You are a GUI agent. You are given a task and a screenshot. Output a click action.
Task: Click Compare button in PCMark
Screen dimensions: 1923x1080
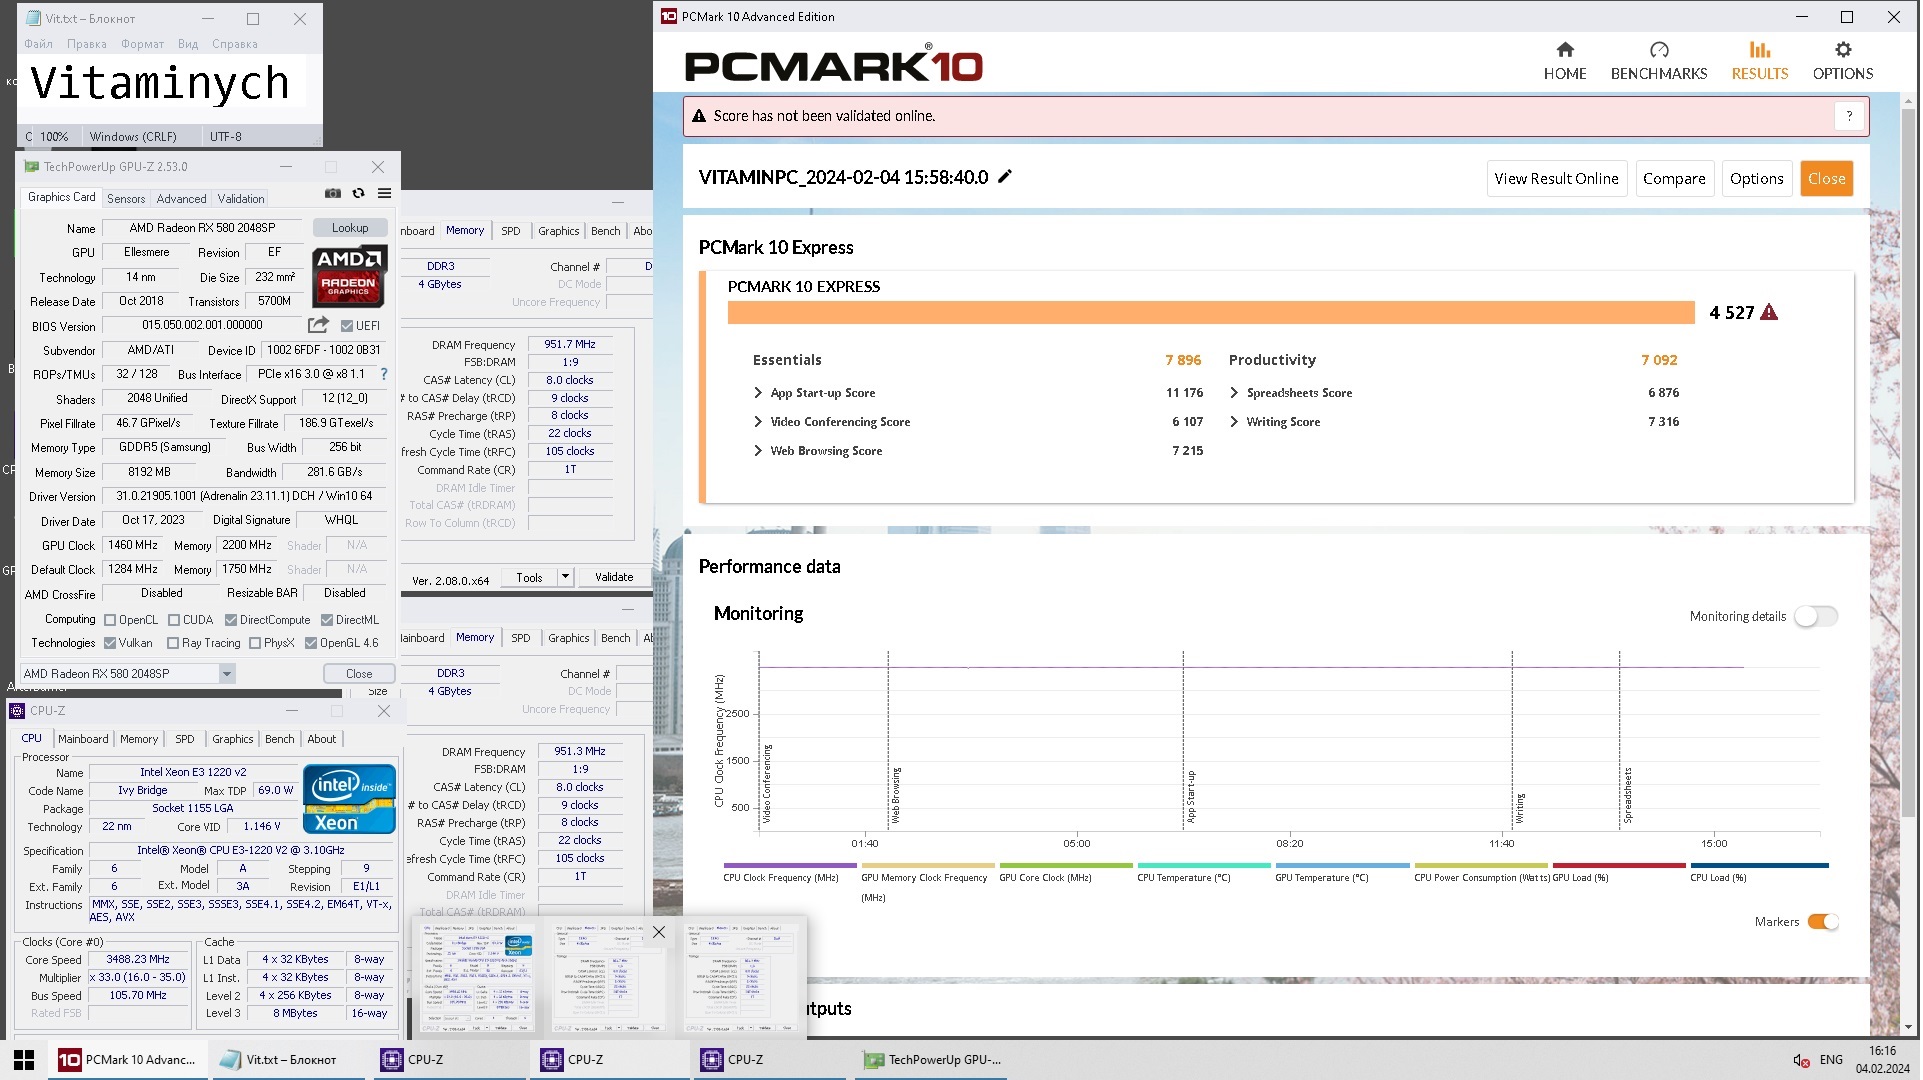[x=1676, y=179]
